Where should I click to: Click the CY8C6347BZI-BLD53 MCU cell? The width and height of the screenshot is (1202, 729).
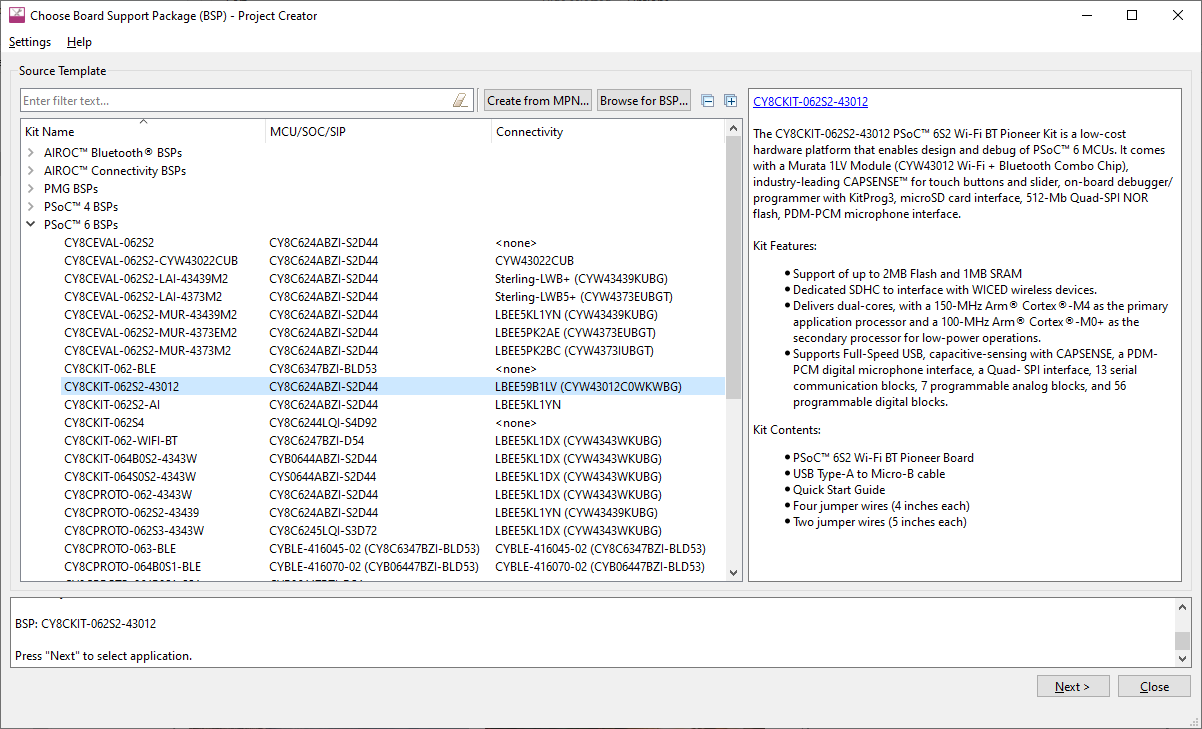(323, 369)
